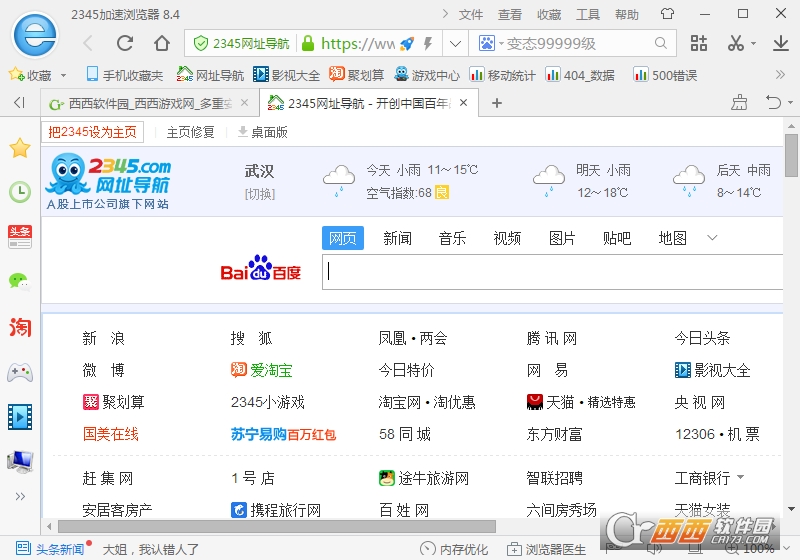Open the 腾讯网 link
Image resolution: width=800 pixels, height=560 pixels.
tap(552, 338)
